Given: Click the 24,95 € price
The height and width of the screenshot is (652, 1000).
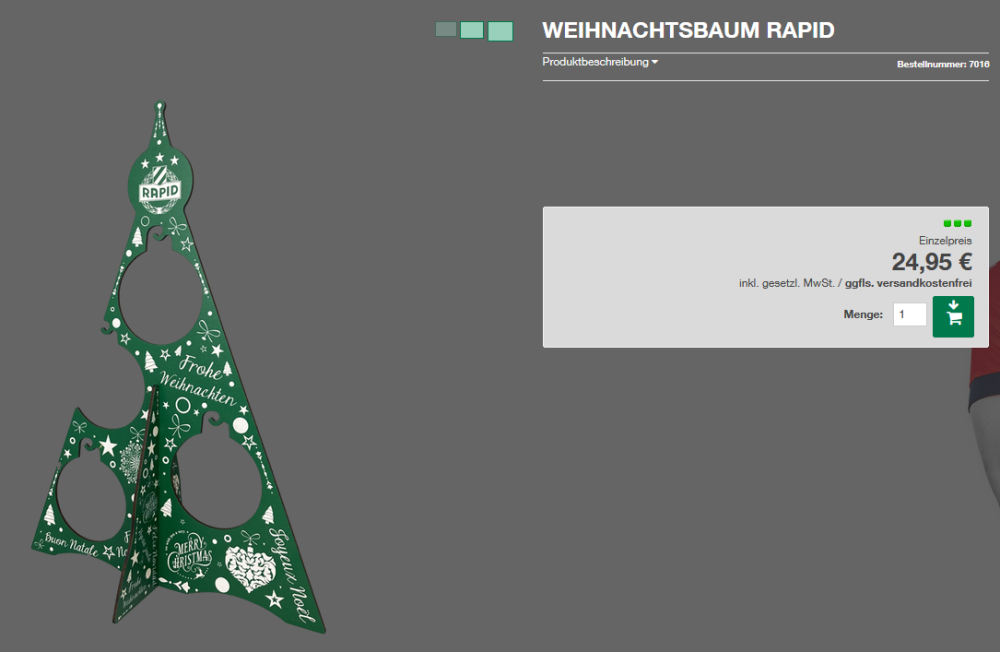Looking at the screenshot, I should tap(932, 262).
